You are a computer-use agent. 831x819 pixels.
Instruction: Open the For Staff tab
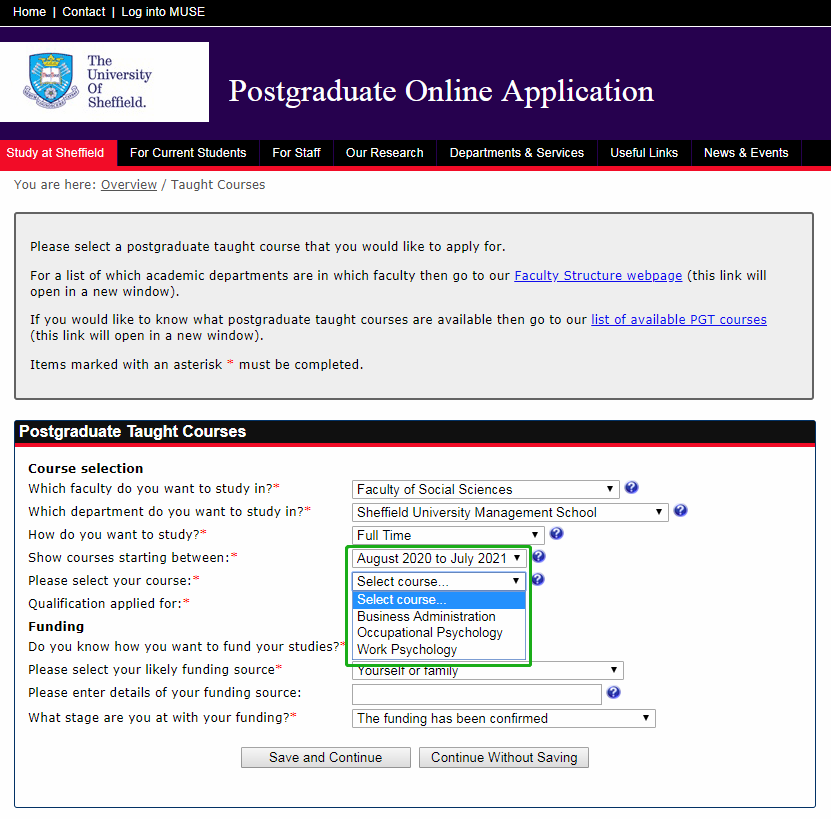point(296,153)
